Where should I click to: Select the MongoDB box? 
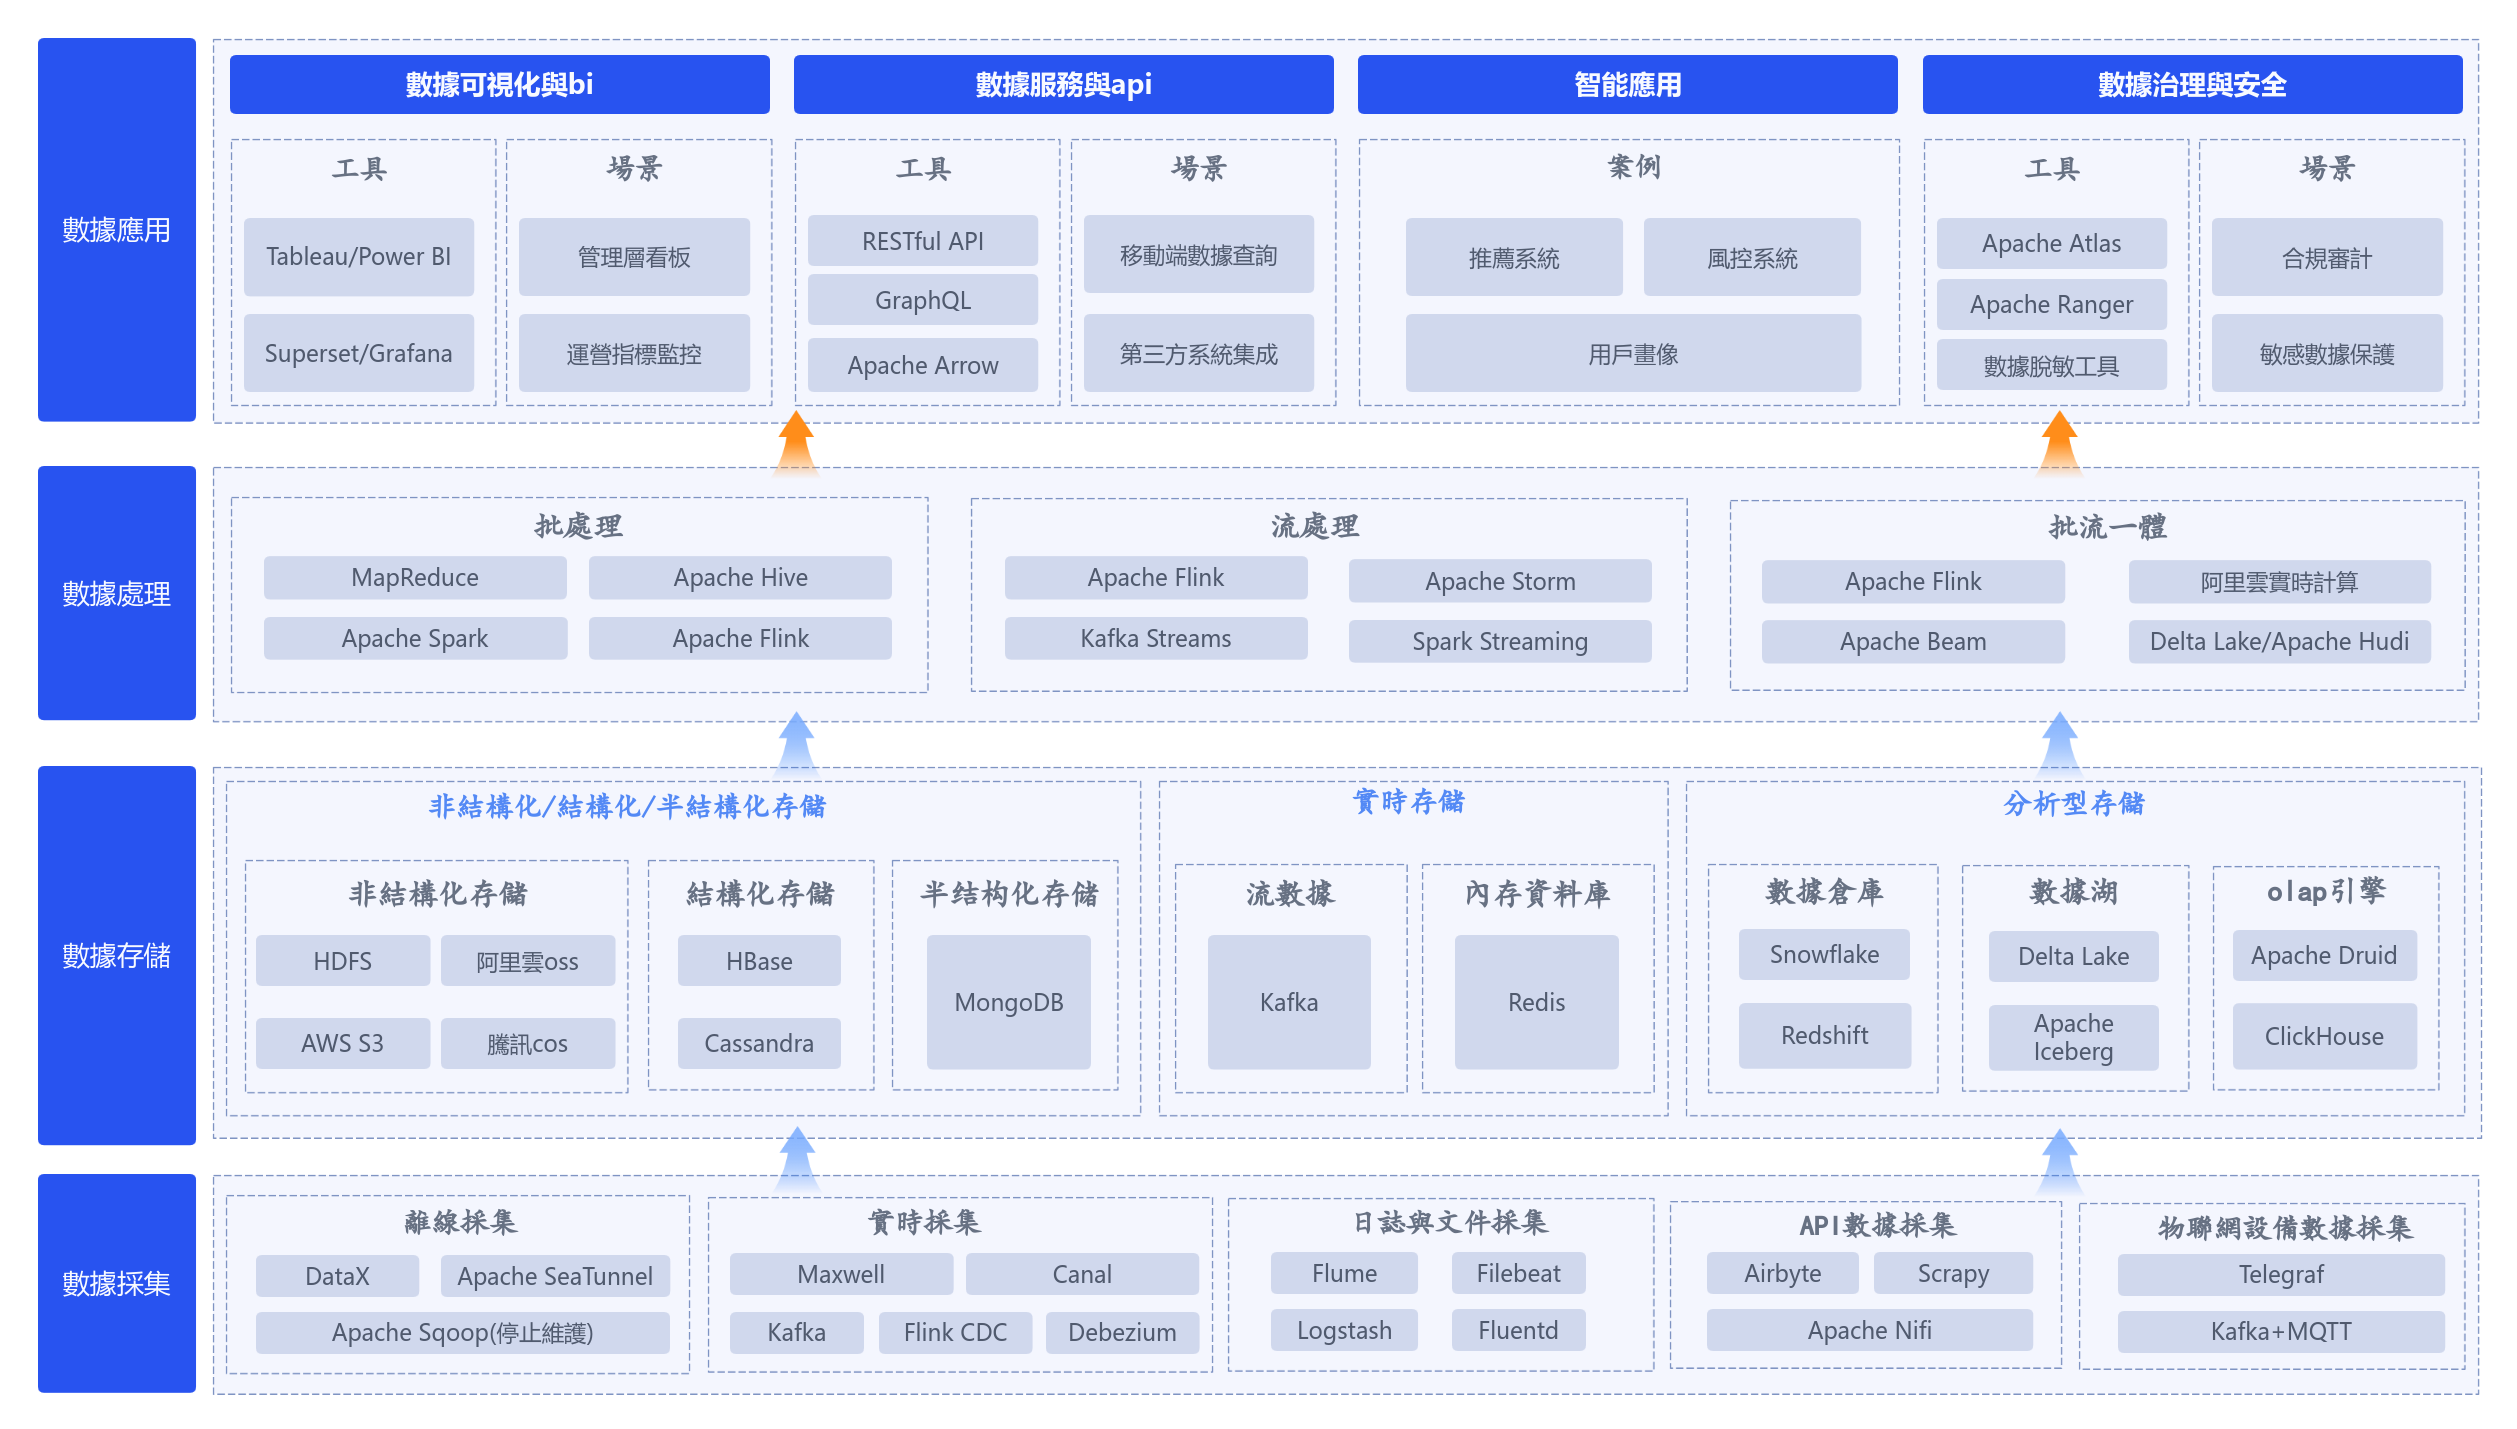[1008, 1002]
